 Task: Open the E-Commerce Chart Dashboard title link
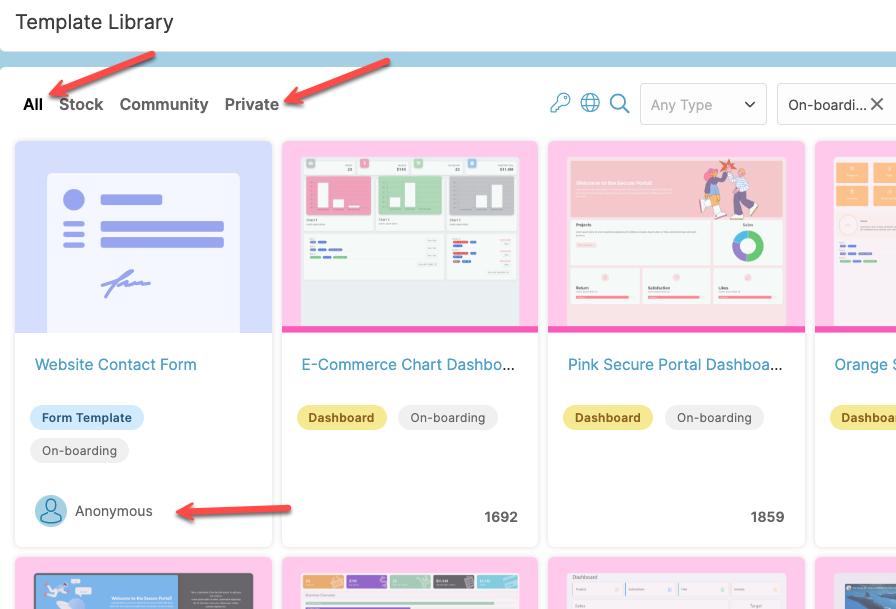pos(408,364)
